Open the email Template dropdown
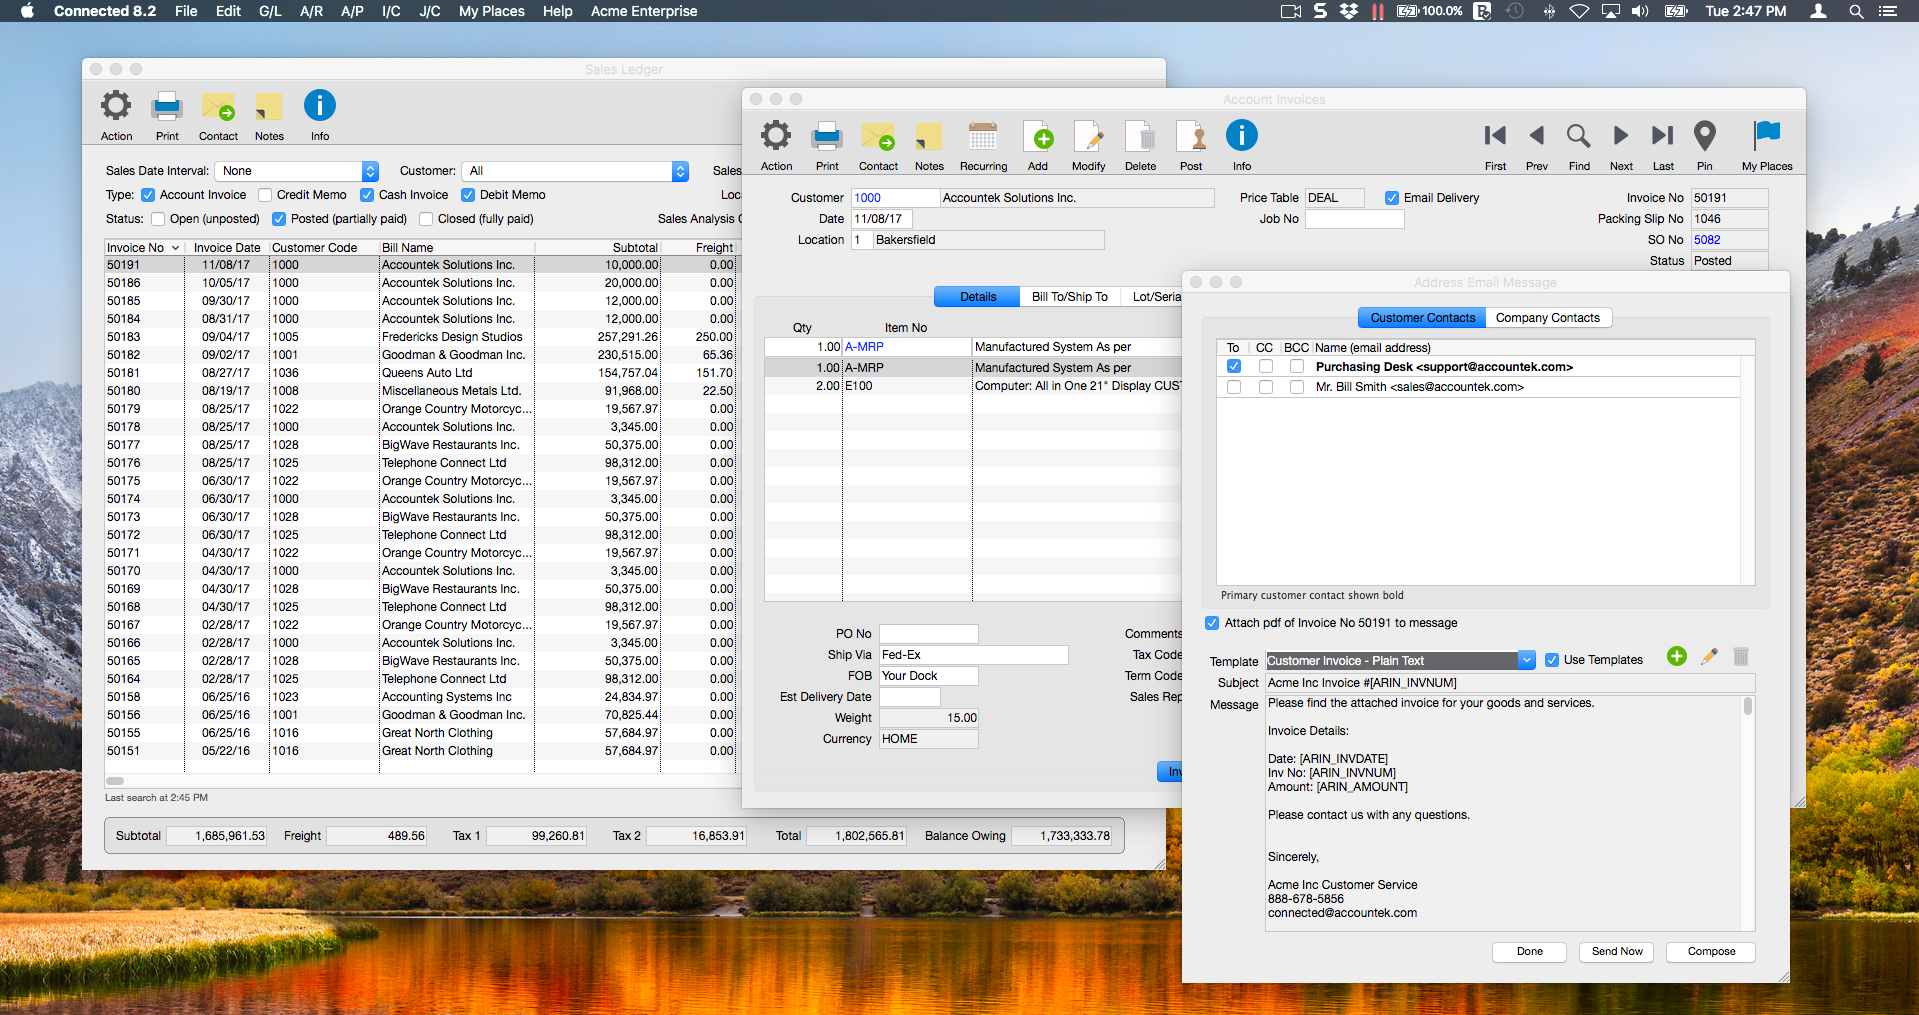 pyautogui.click(x=1526, y=660)
